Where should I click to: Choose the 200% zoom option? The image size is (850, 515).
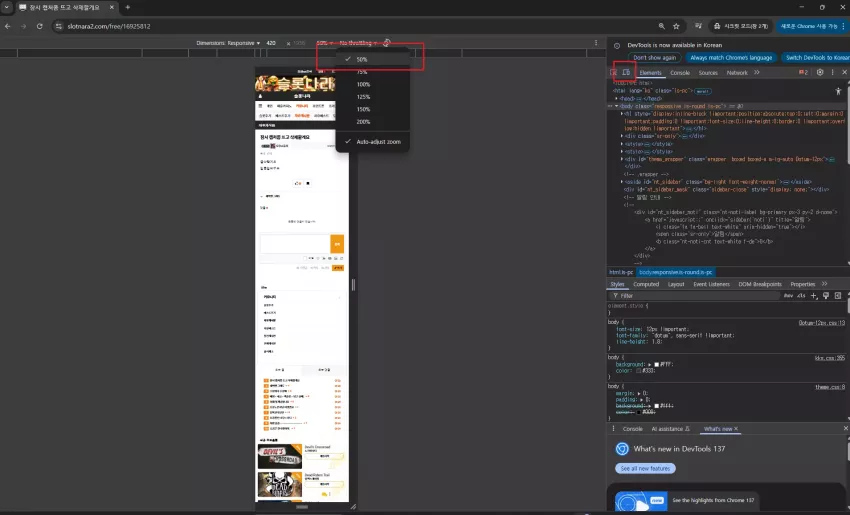(x=372, y=121)
